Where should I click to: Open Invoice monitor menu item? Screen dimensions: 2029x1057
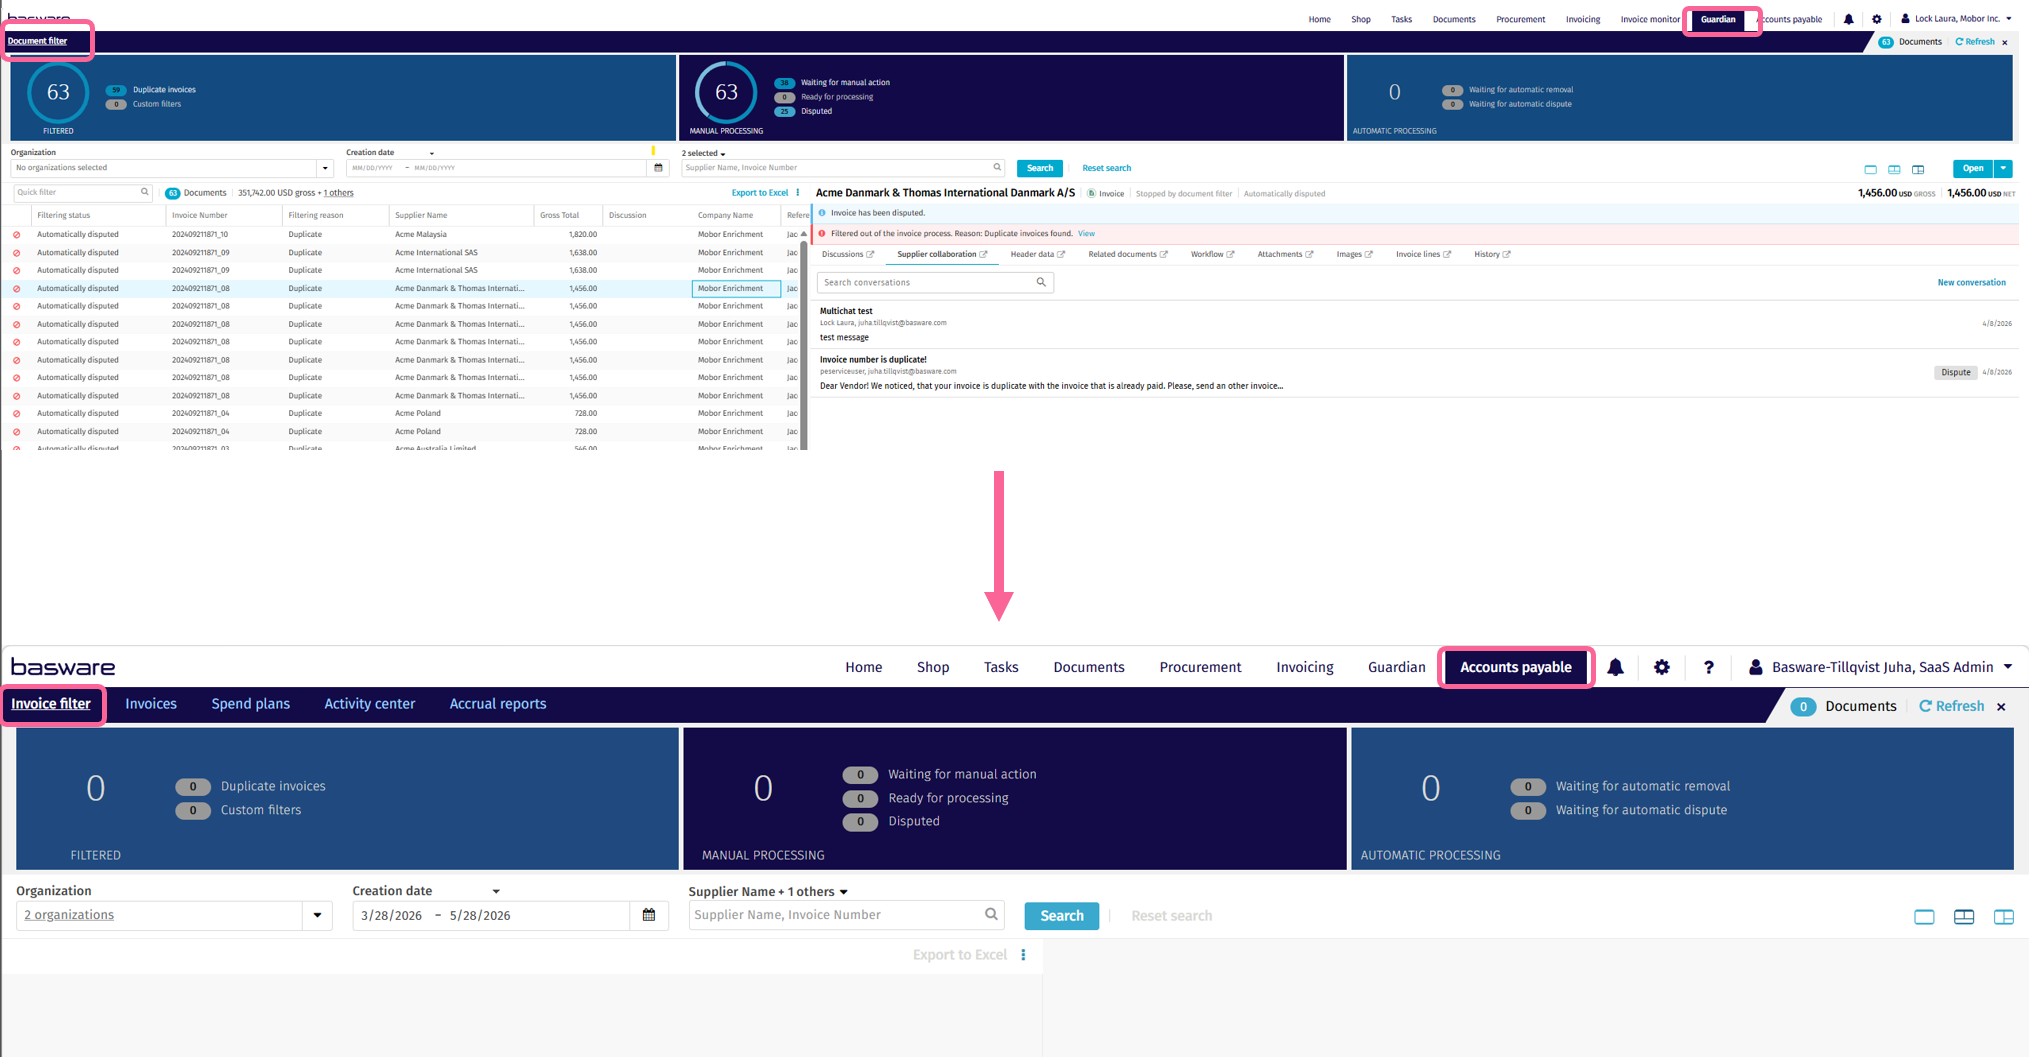click(x=1650, y=19)
